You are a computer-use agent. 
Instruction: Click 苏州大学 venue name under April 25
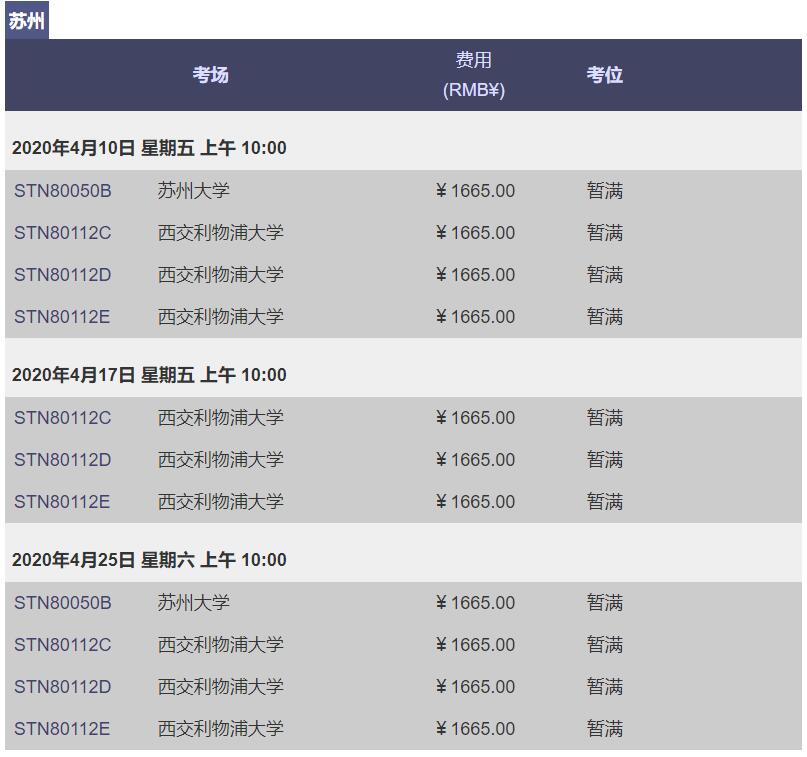pyautogui.click(x=194, y=603)
